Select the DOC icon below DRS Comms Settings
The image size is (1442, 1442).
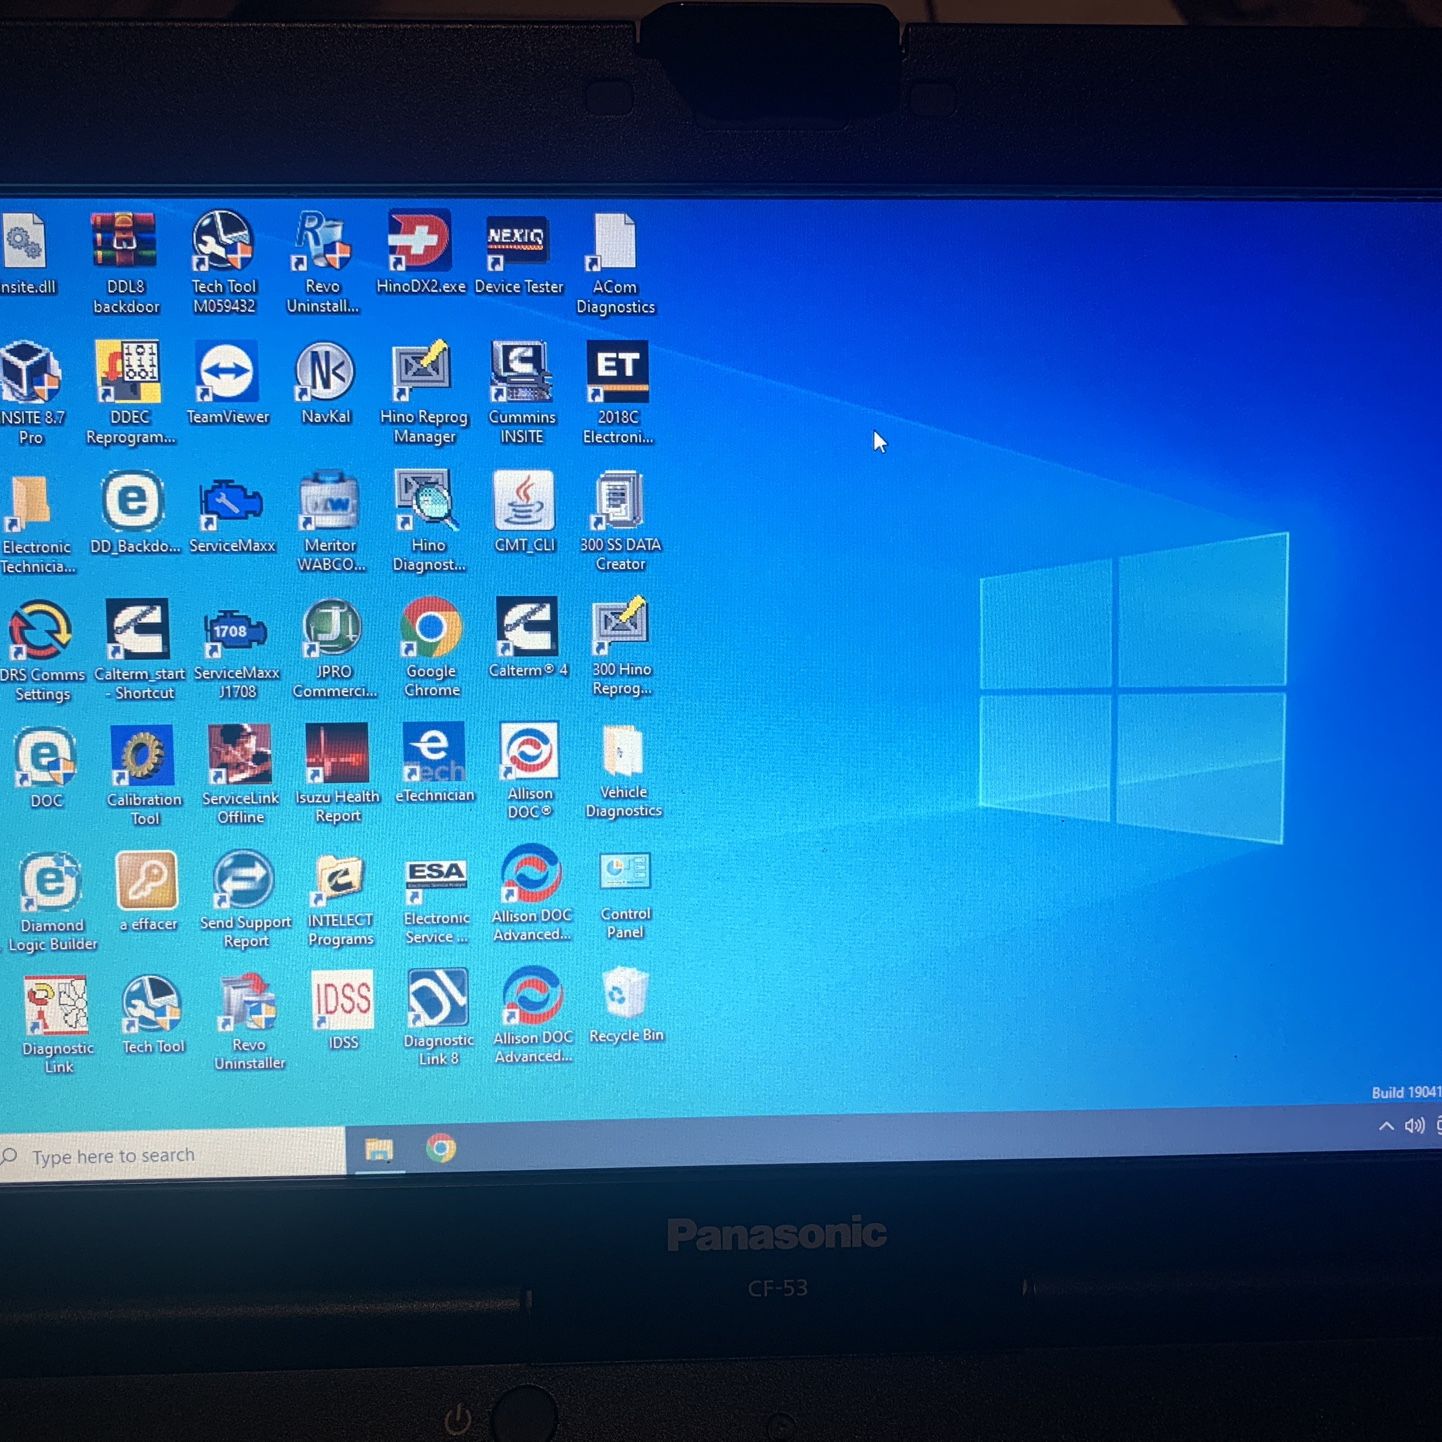(46, 758)
